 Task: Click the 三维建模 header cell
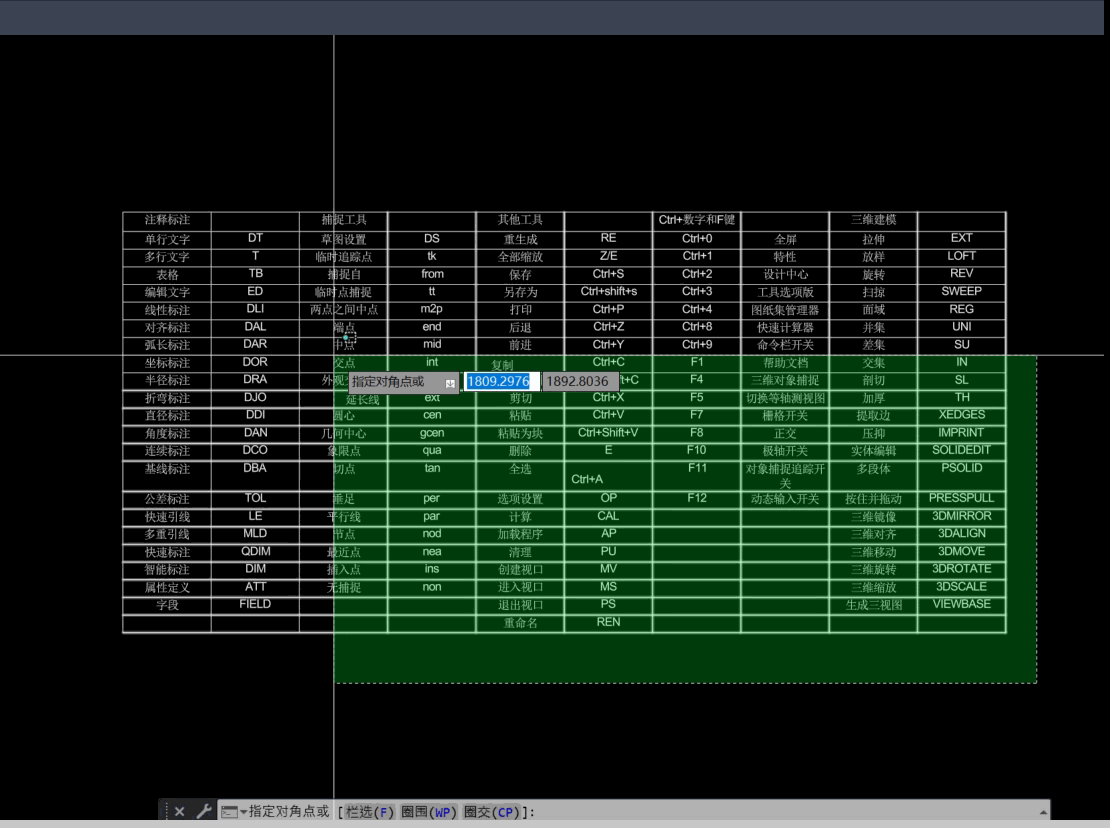(x=873, y=220)
